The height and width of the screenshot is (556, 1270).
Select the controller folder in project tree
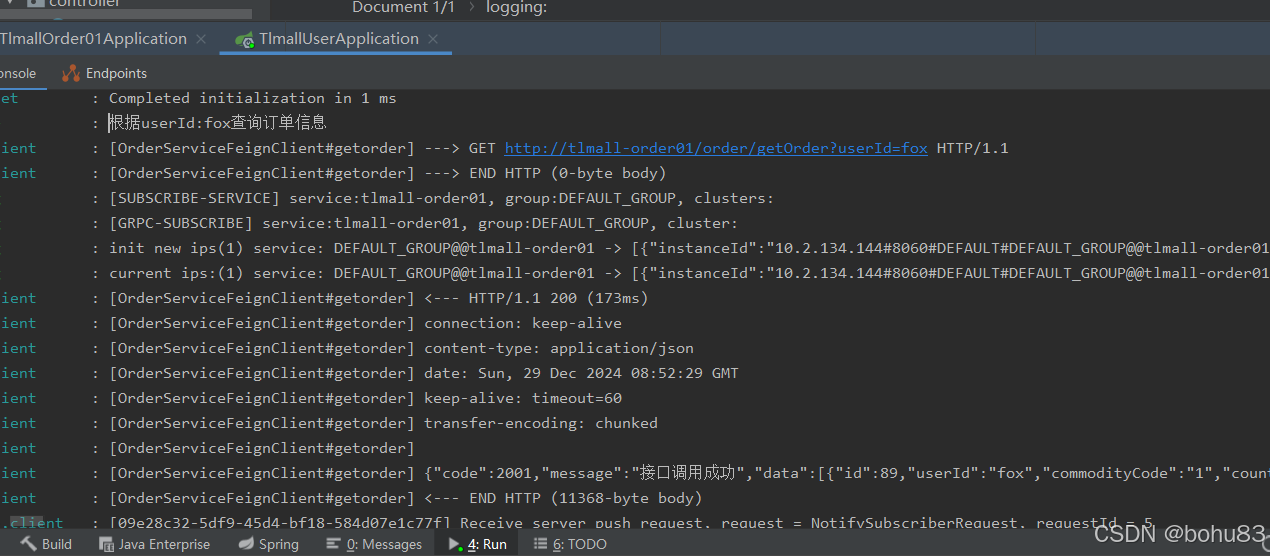(x=85, y=4)
